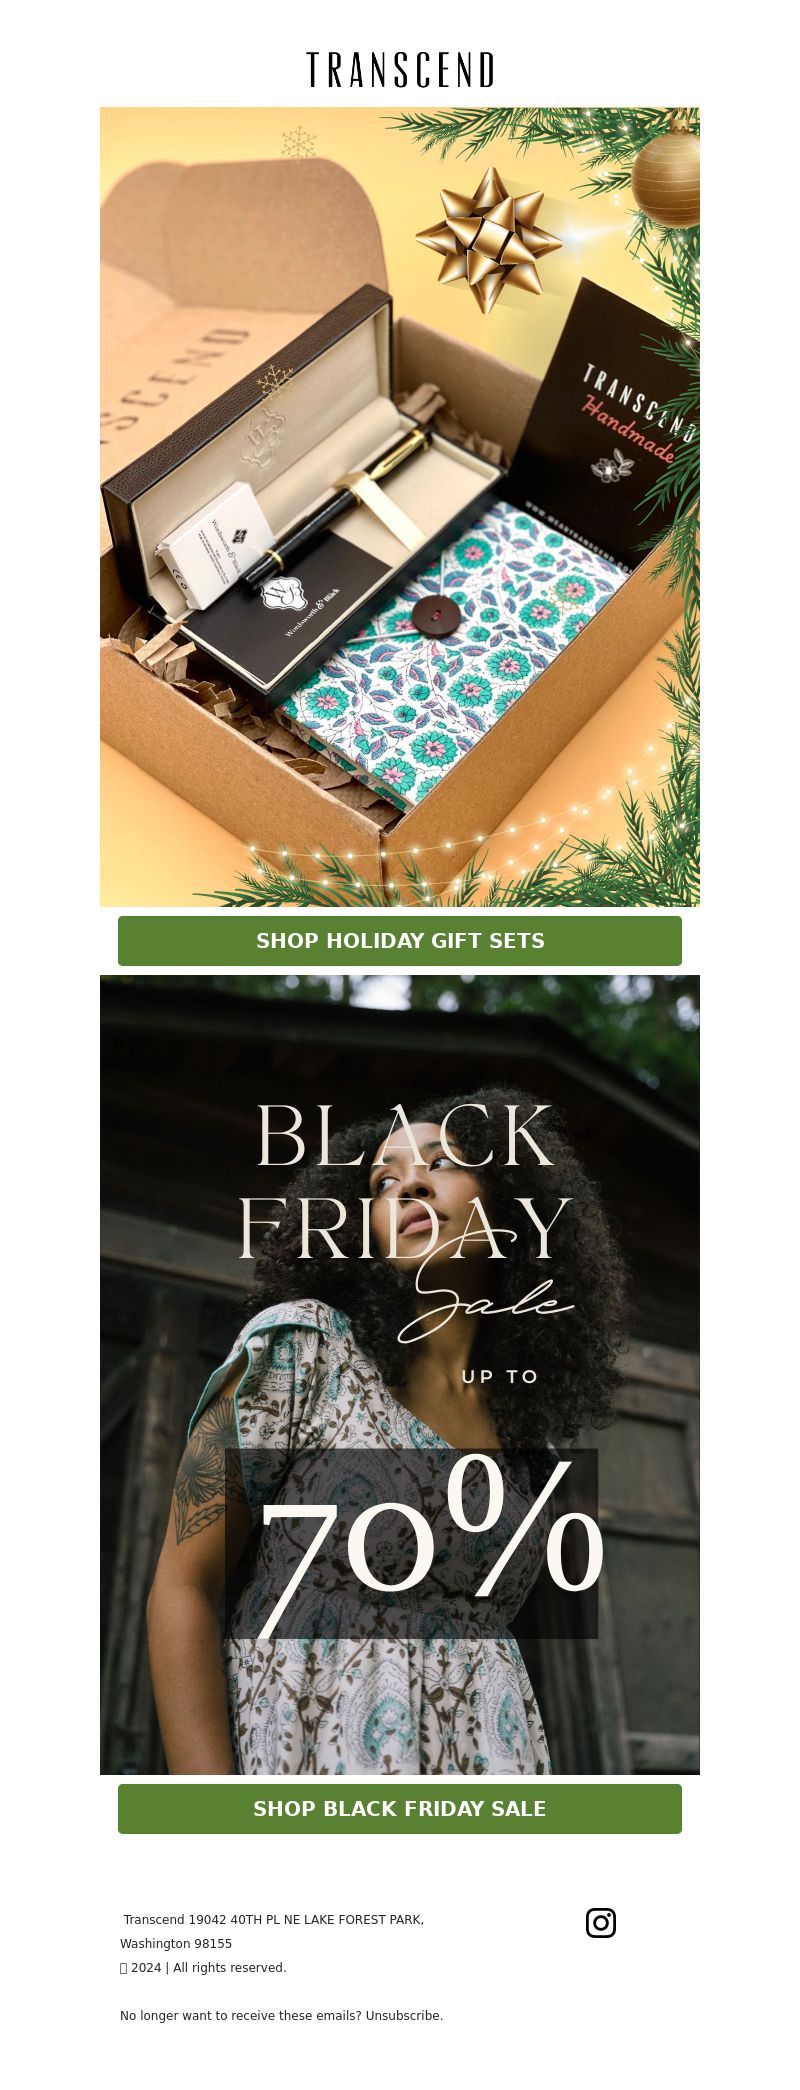Click the UP TO caption
800x2090 pixels.
point(500,1377)
